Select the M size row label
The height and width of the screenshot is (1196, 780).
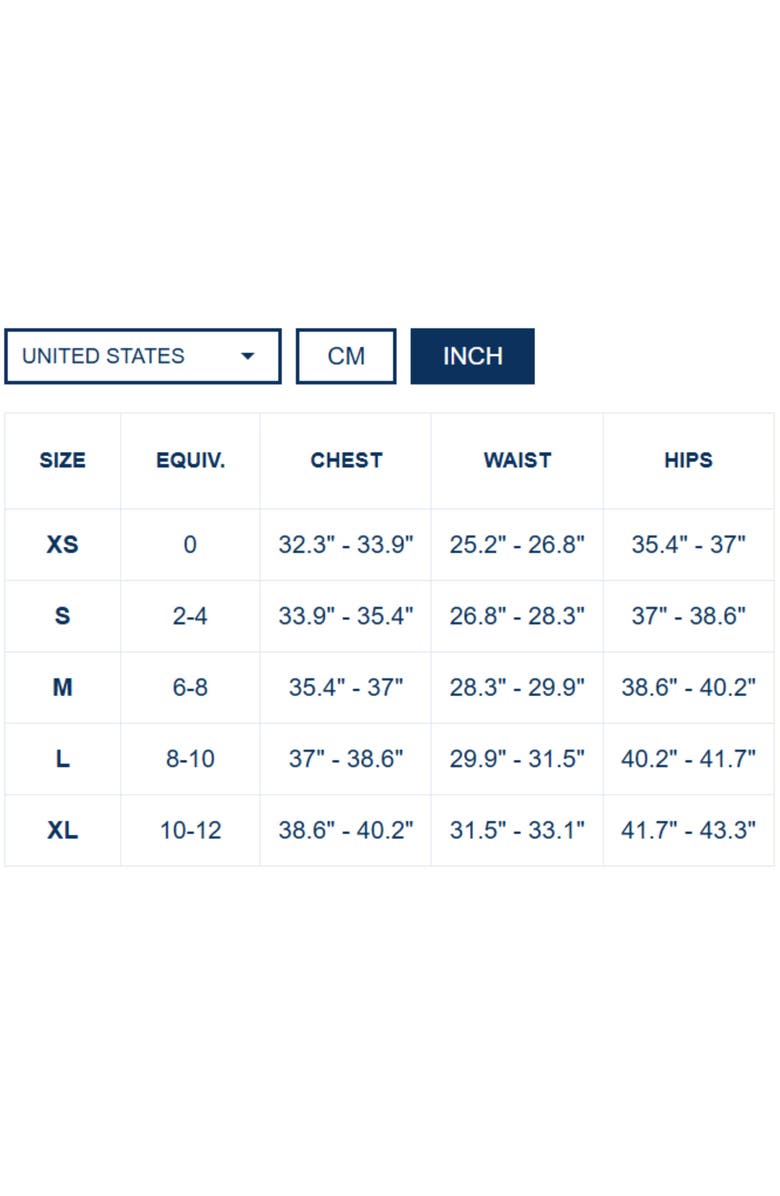(62, 688)
